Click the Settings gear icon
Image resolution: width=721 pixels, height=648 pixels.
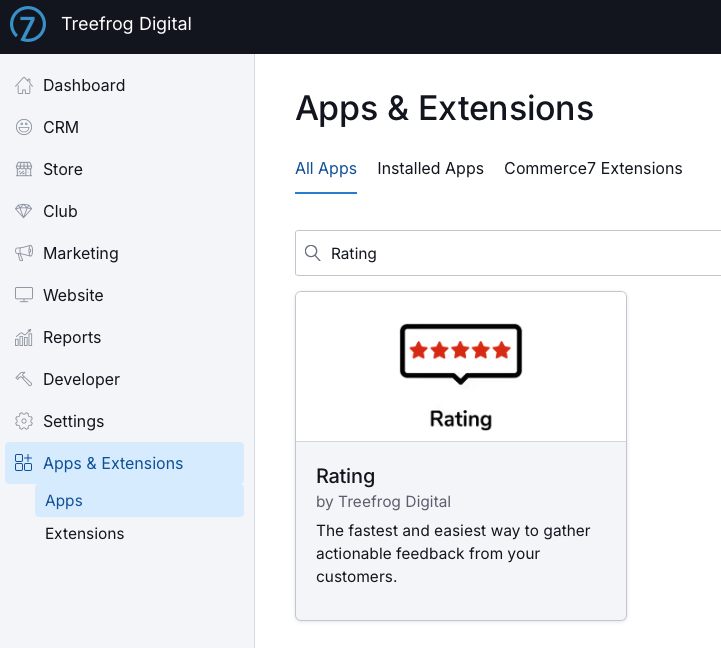point(24,421)
